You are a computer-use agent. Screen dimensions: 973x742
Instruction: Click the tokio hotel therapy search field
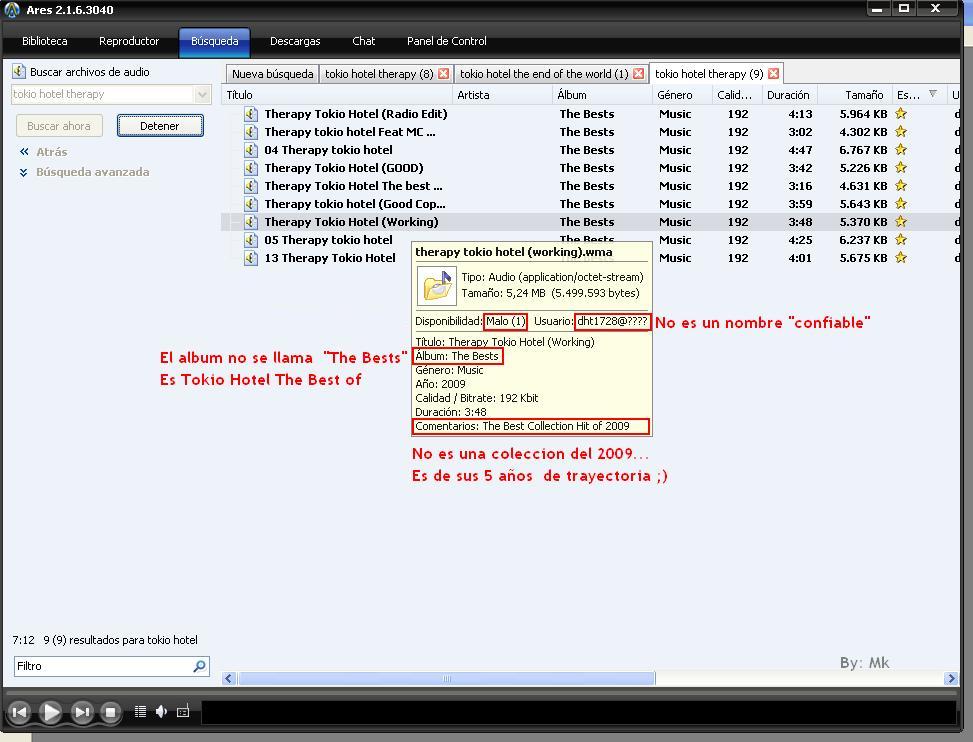(102, 94)
